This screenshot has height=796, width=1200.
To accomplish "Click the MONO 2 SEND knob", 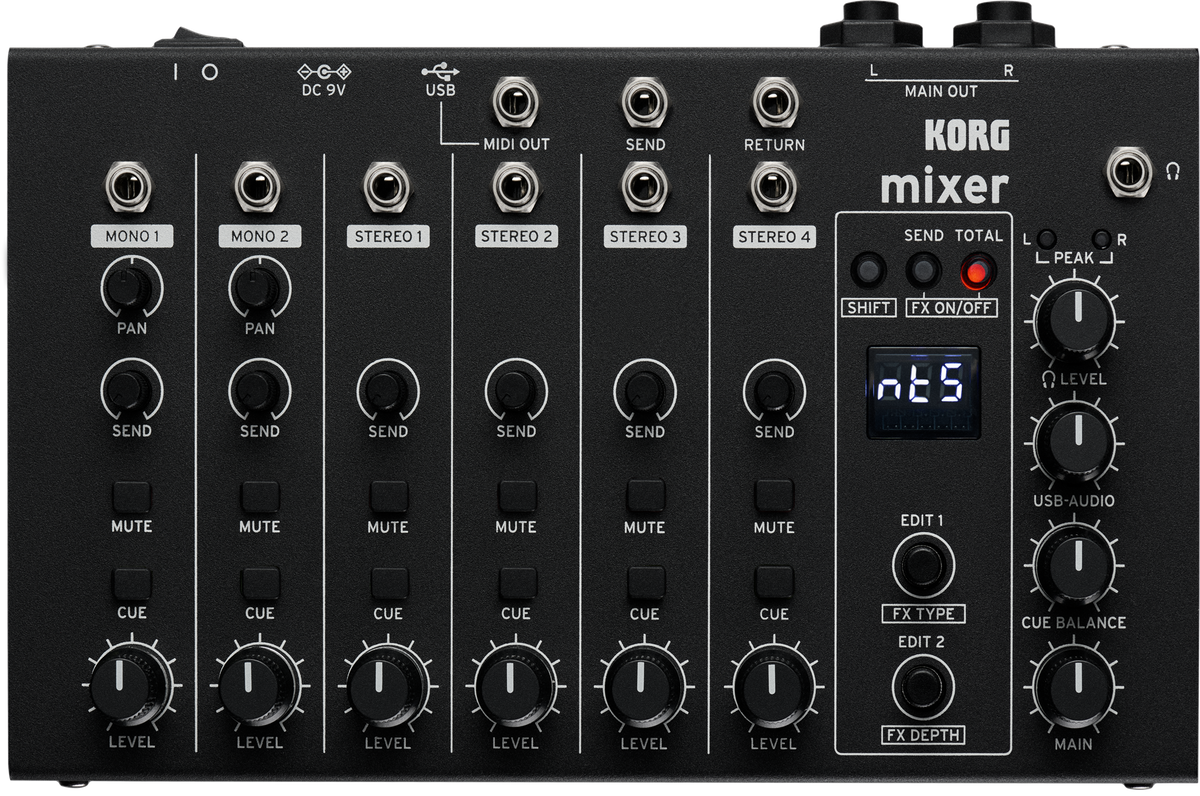I will pyautogui.click(x=259, y=390).
